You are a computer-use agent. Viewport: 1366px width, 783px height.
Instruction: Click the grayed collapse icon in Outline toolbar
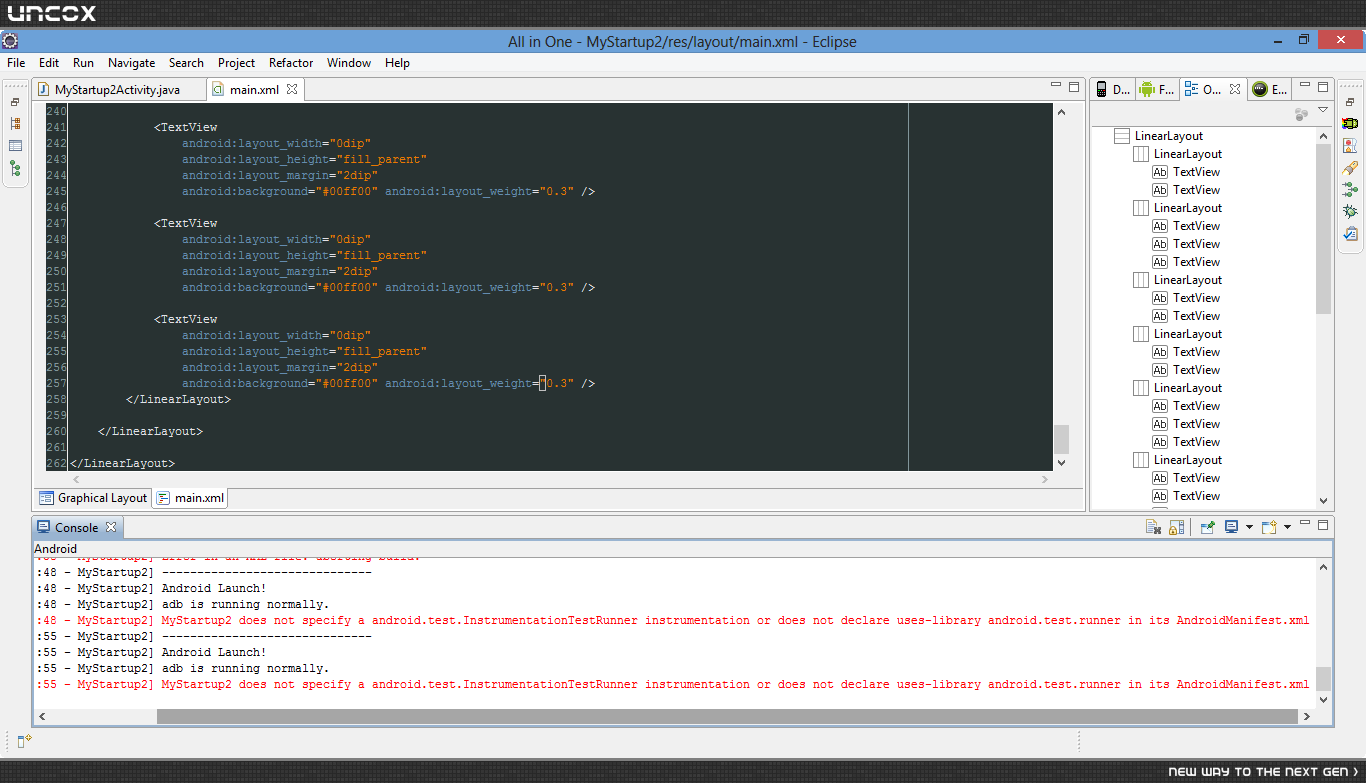[1301, 114]
